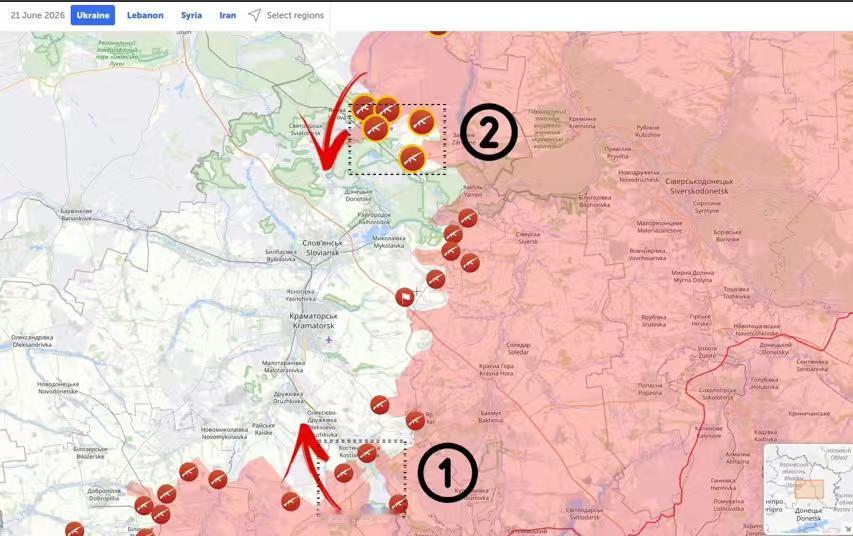Click the Bilozerske town label
The height and width of the screenshot is (536, 853).
pos(91,453)
